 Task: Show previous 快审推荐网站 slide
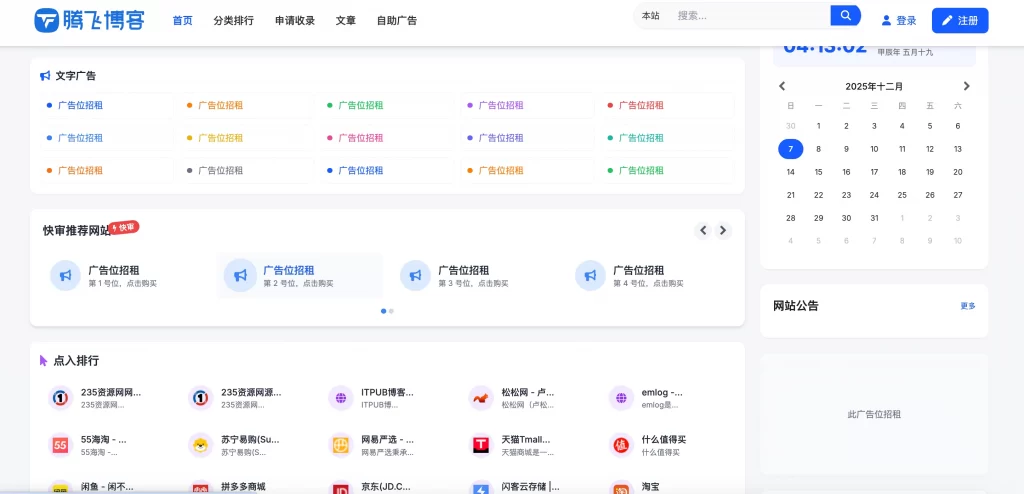coord(703,230)
